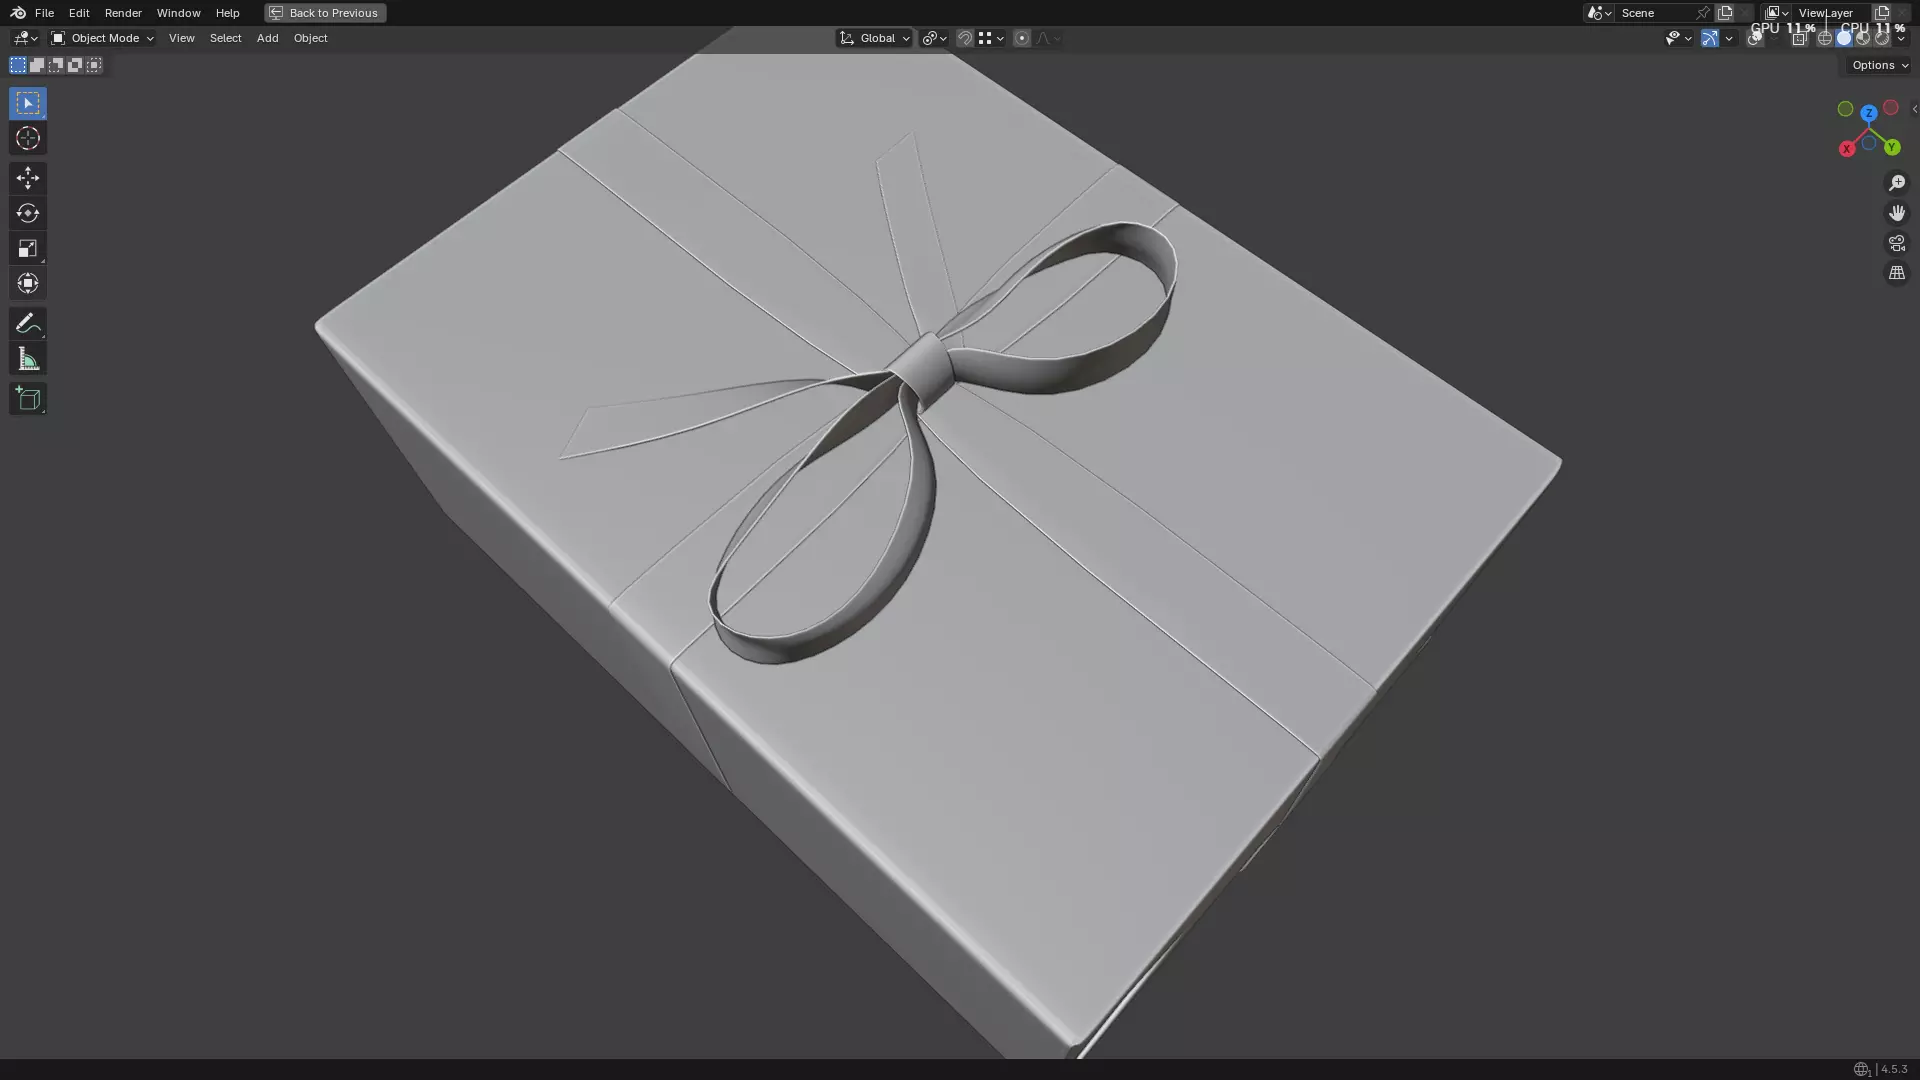Select the Annotate pencil tool

coord(28,323)
